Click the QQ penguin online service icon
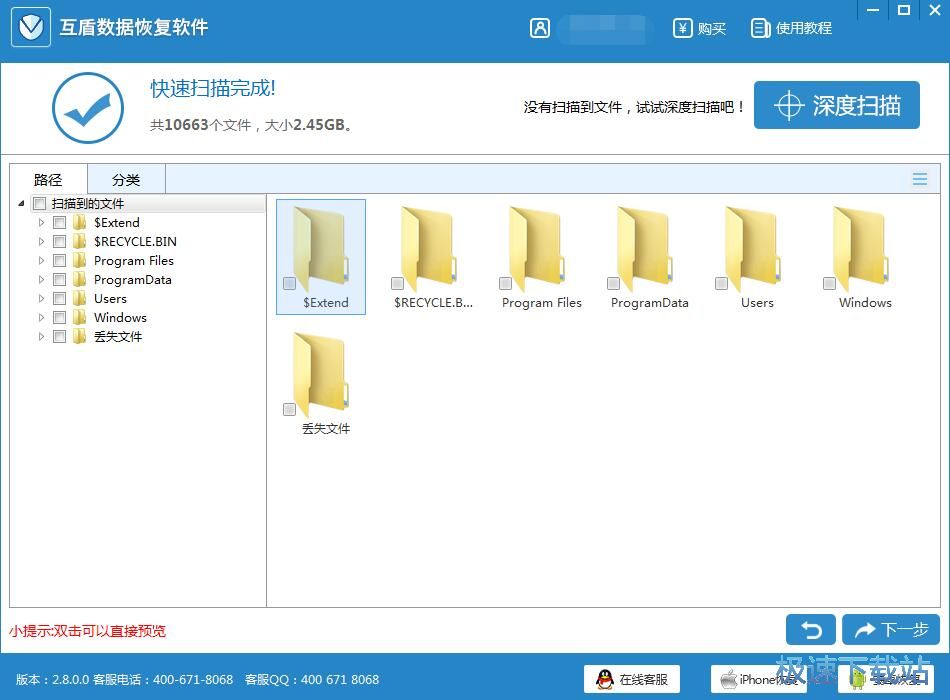This screenshot has height=700, width=950. click(604, 679)
